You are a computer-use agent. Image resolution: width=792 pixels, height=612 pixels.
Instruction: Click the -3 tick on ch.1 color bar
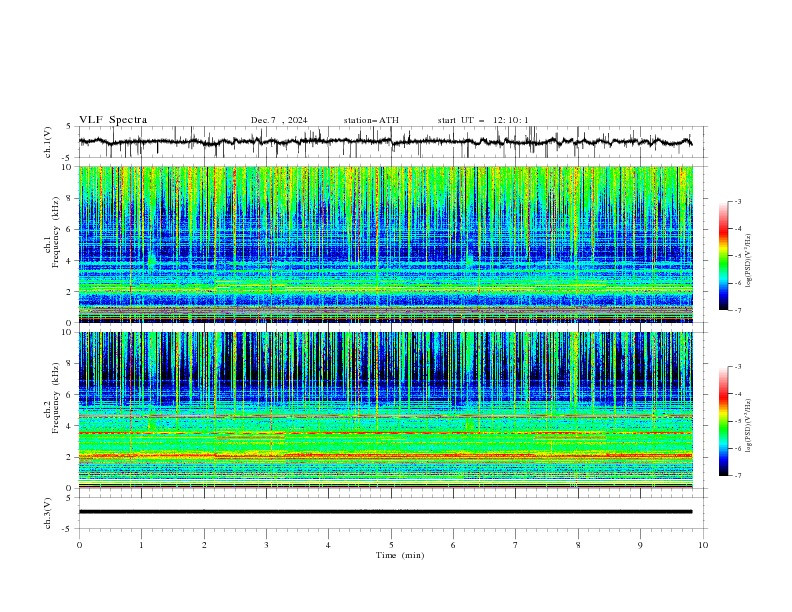pyautogui.click(x=737, y=201)
